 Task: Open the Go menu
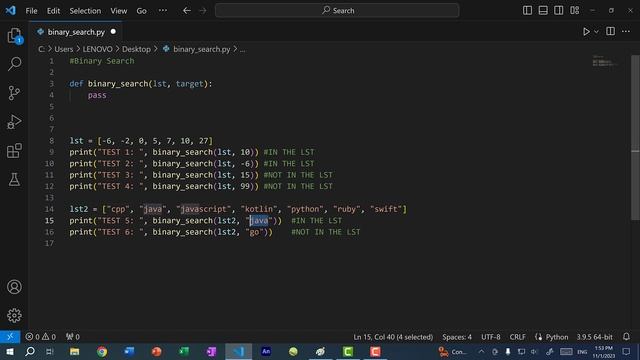[141, 11]
